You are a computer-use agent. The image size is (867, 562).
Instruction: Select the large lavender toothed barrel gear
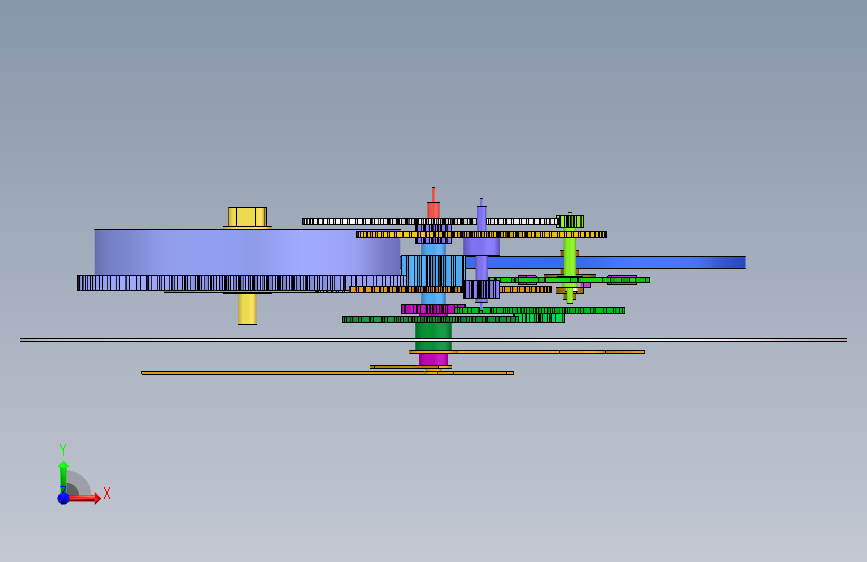click(241, 283)
